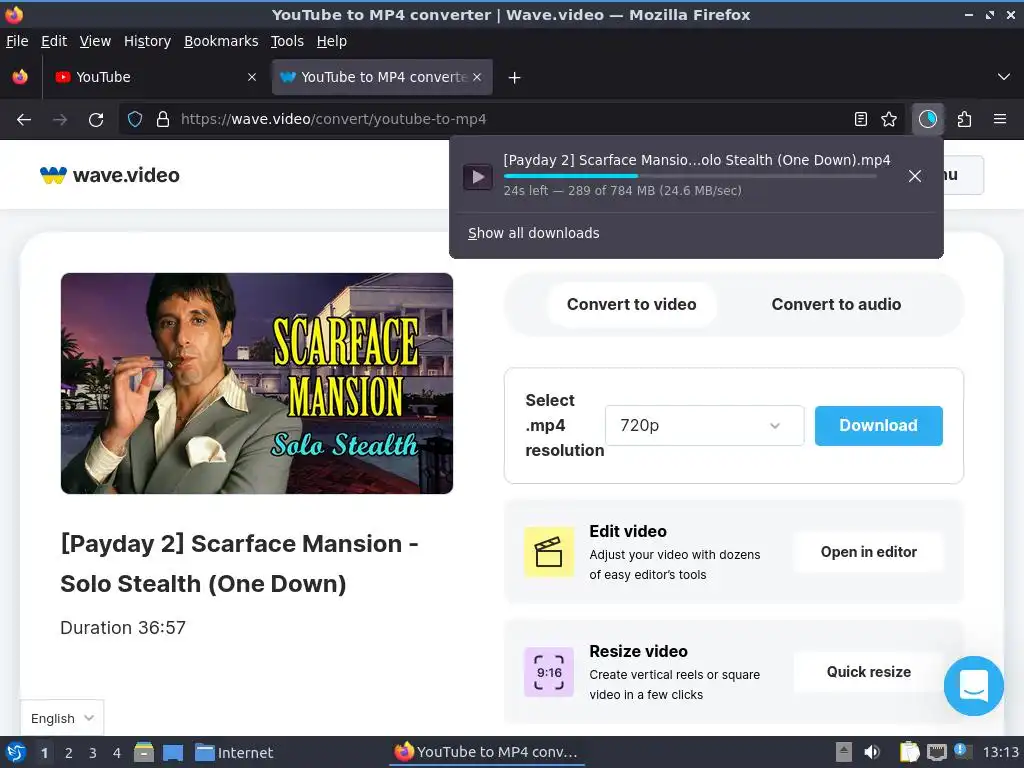The width and height of the screenshot is (1024, 768).
Task: Open the 720p resolution dropdown
Action: tap(704, 426)
